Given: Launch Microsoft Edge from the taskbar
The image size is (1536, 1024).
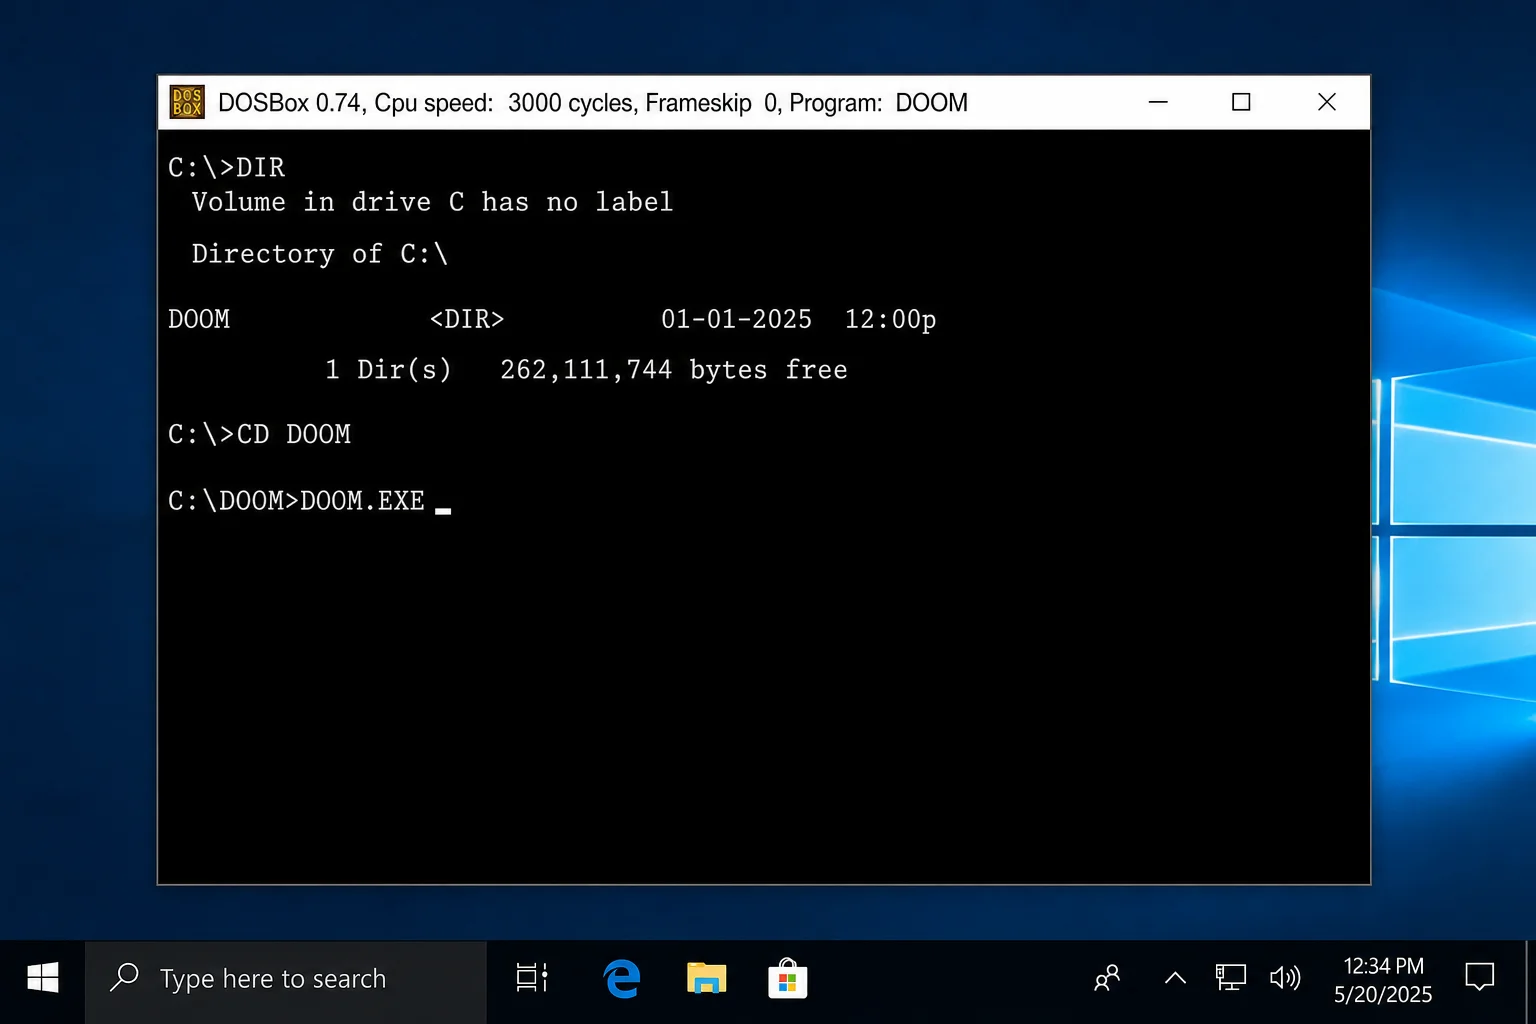Looking at the screenshot, I should [x=622, y=978].
